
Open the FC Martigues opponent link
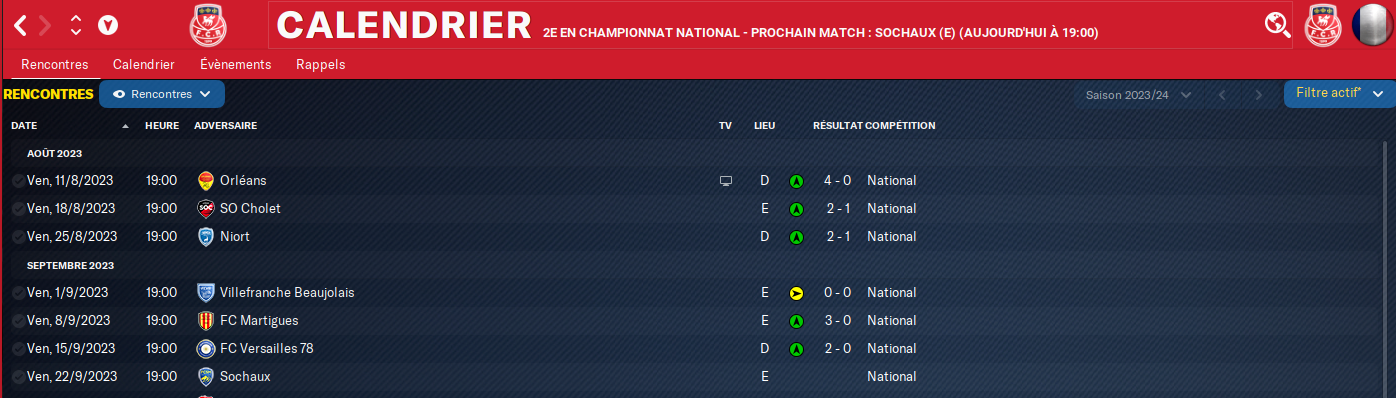(259, 321)
